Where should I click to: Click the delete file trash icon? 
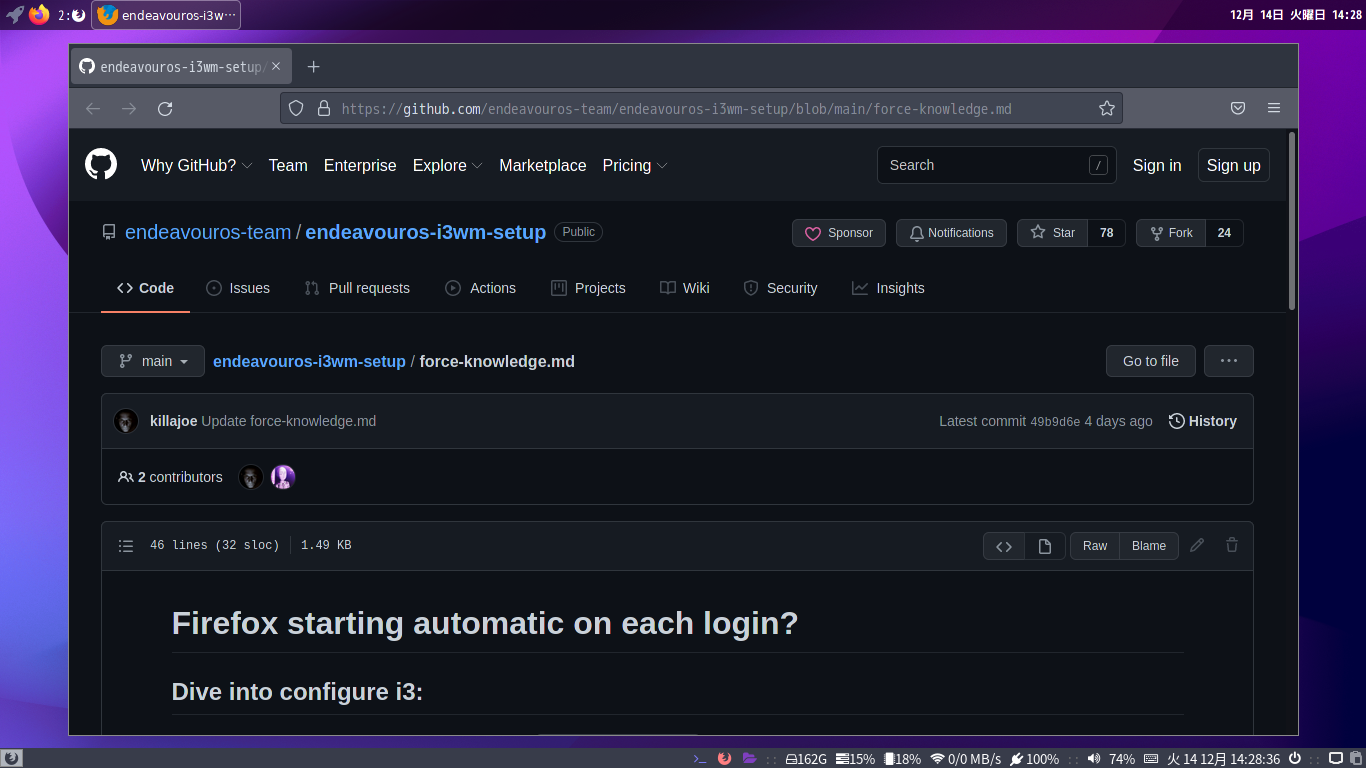tap(1232, 545)
